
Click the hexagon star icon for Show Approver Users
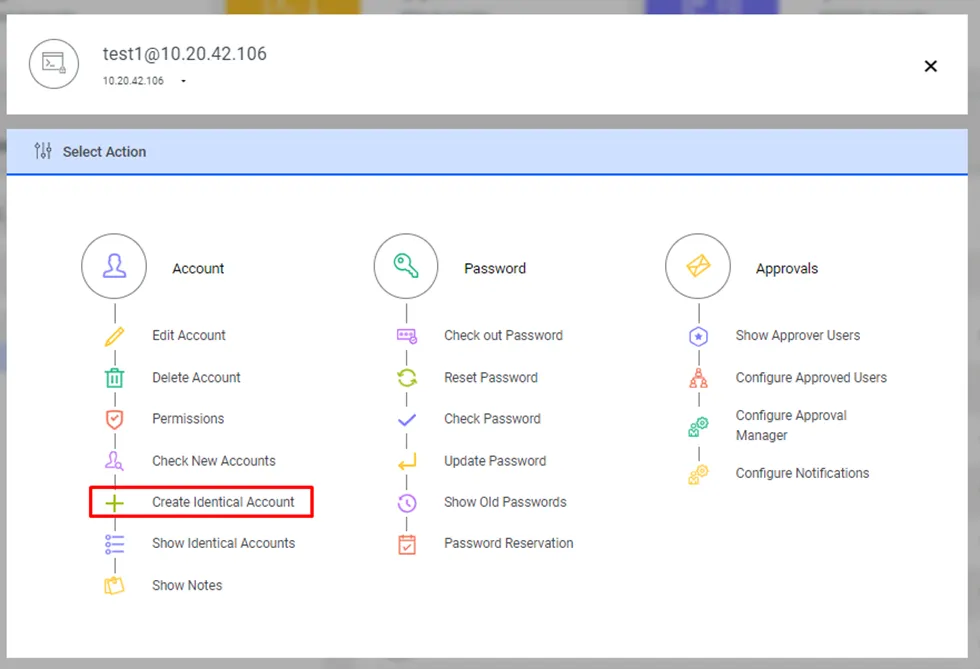(698, 336)
